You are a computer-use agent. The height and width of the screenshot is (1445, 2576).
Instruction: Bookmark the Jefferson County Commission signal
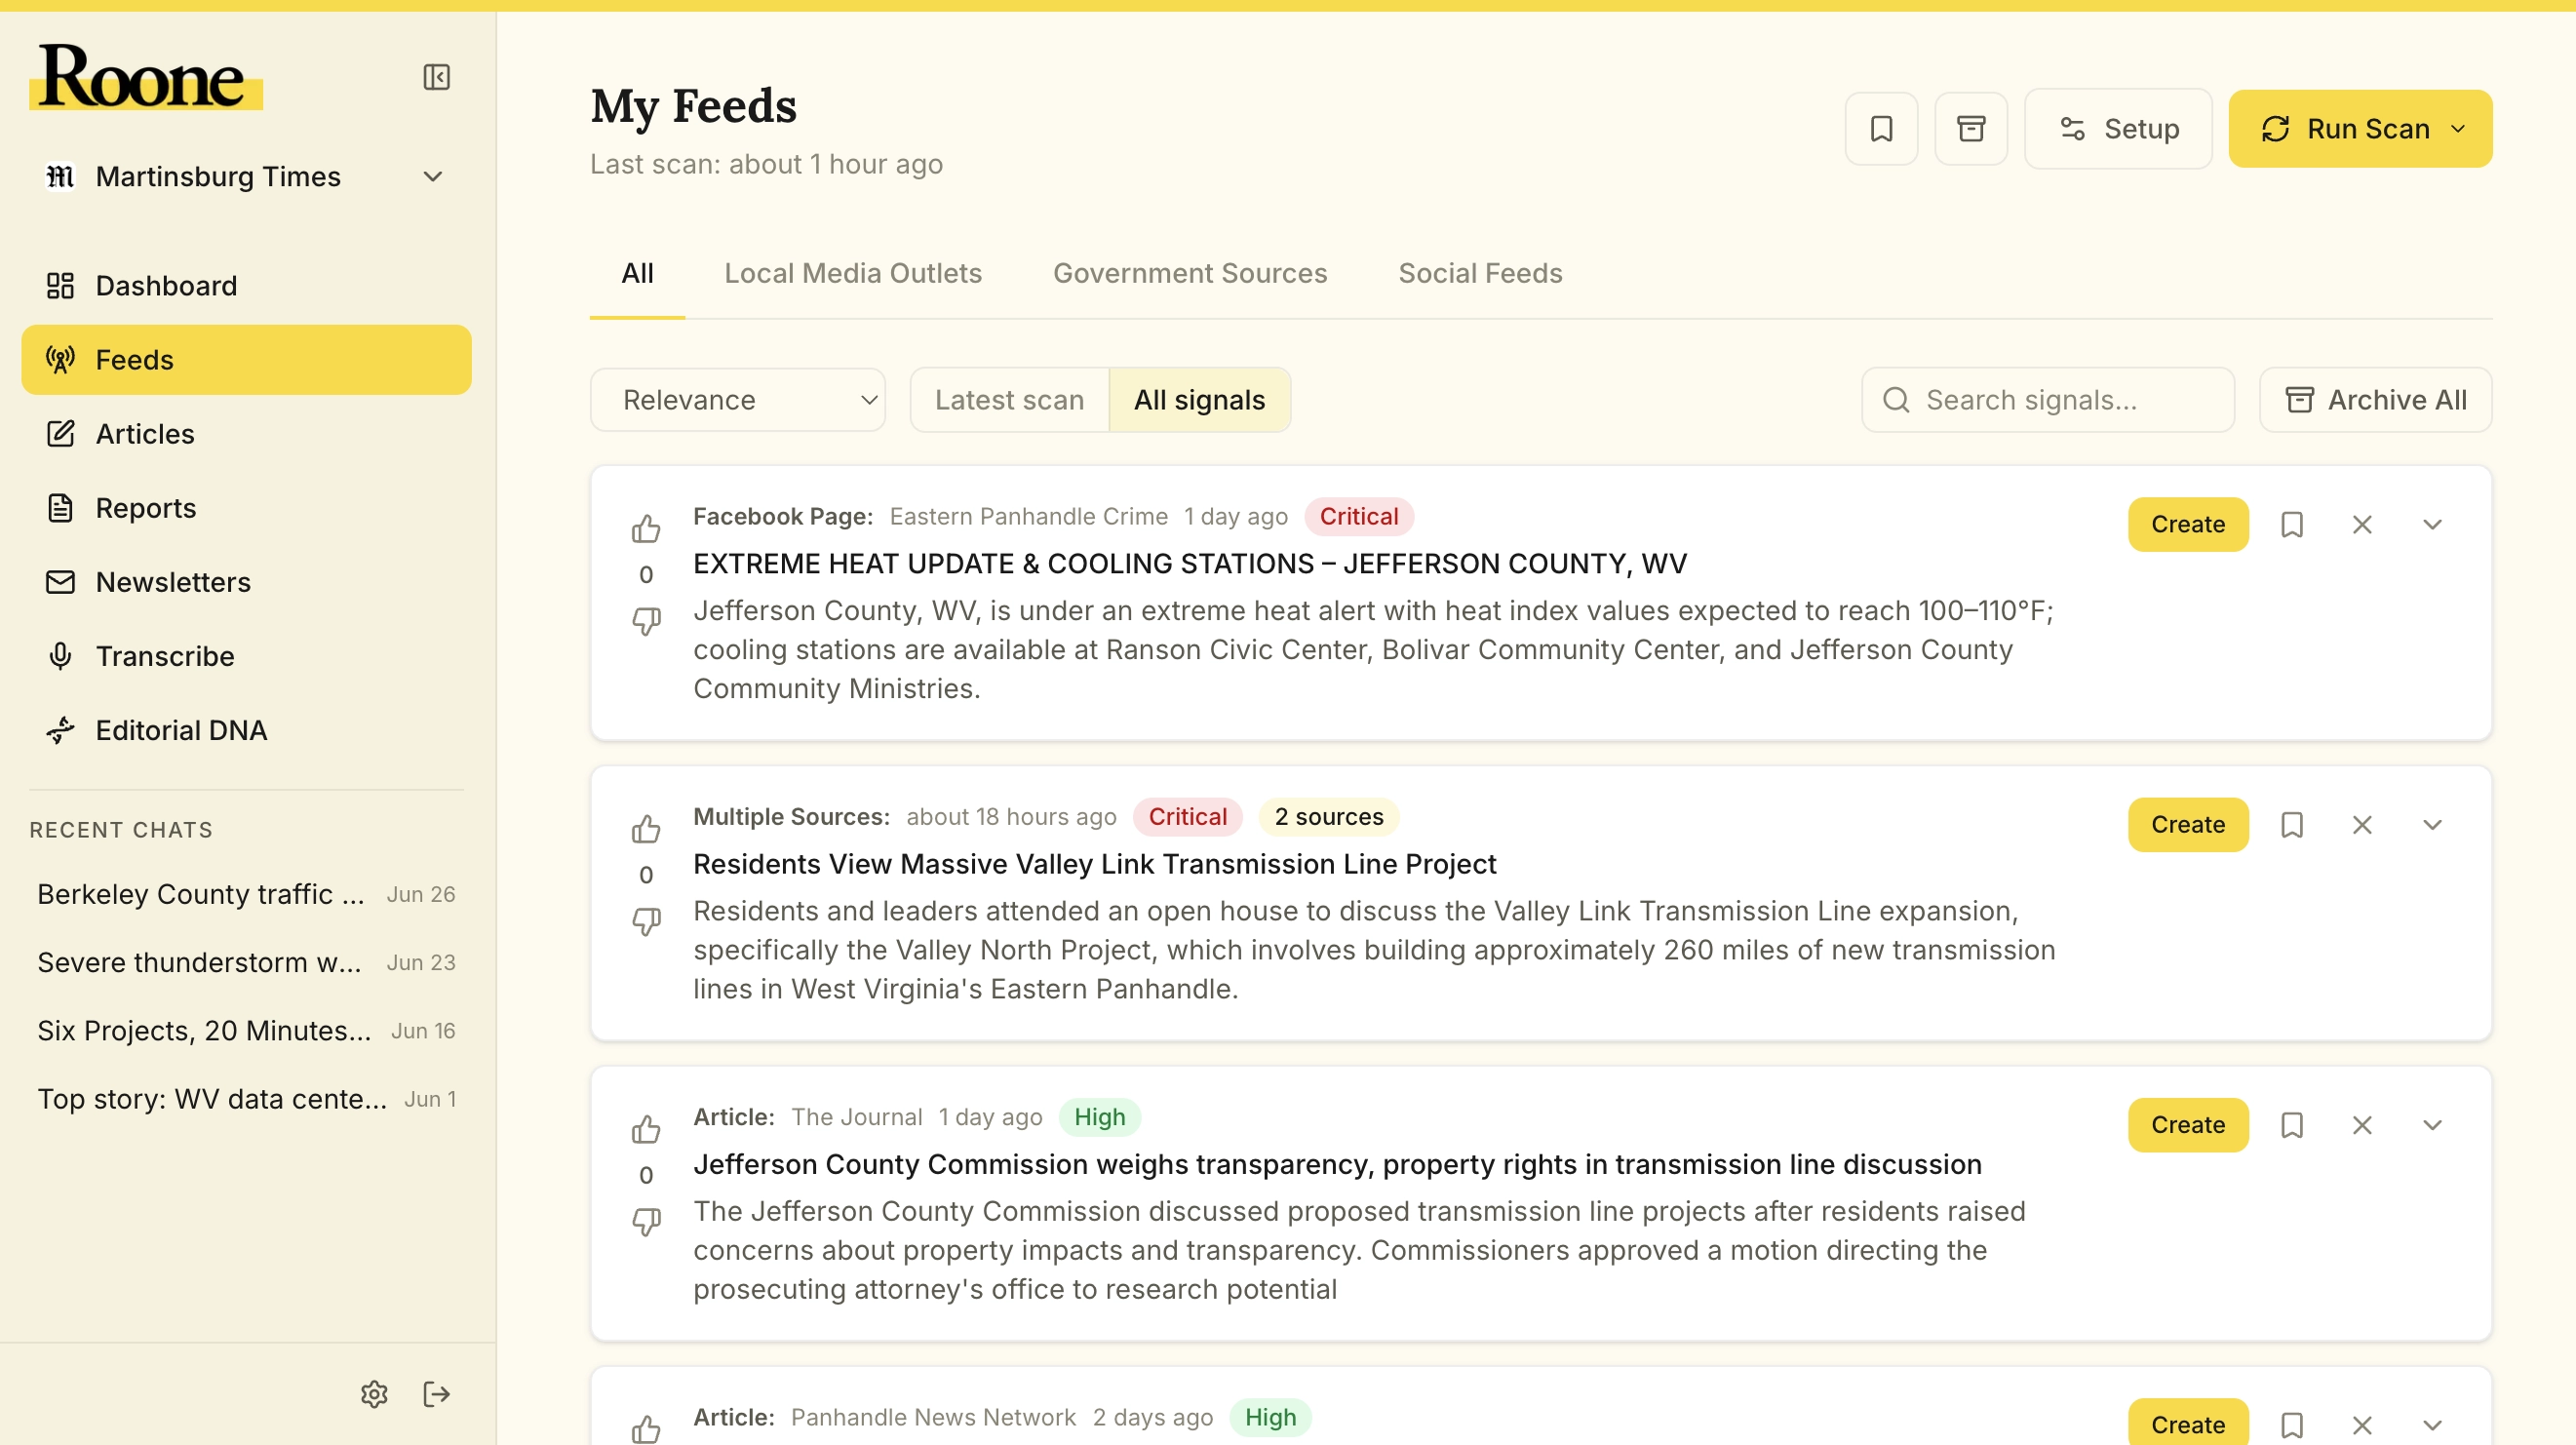tap(2292, 1125)
